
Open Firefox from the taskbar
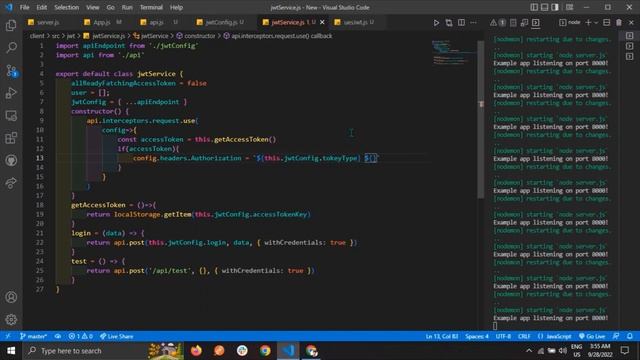pyautogui.click(x=196, y=351)
